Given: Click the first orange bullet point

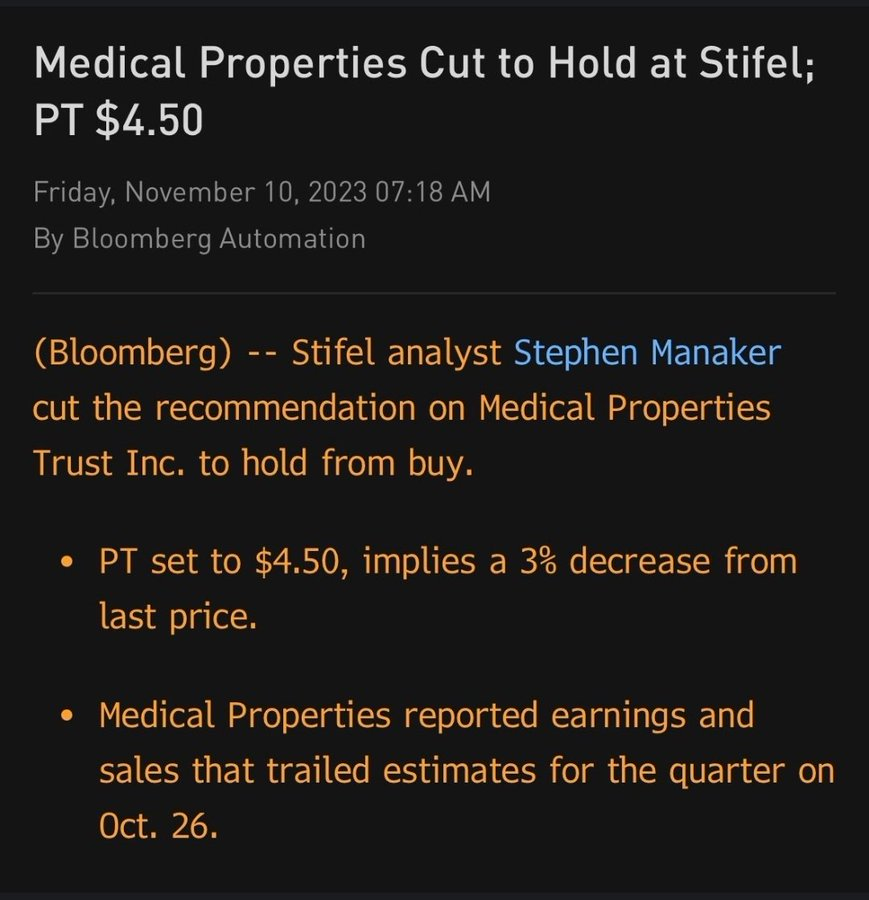Looking at the screenshot, I should coord(67,563).
